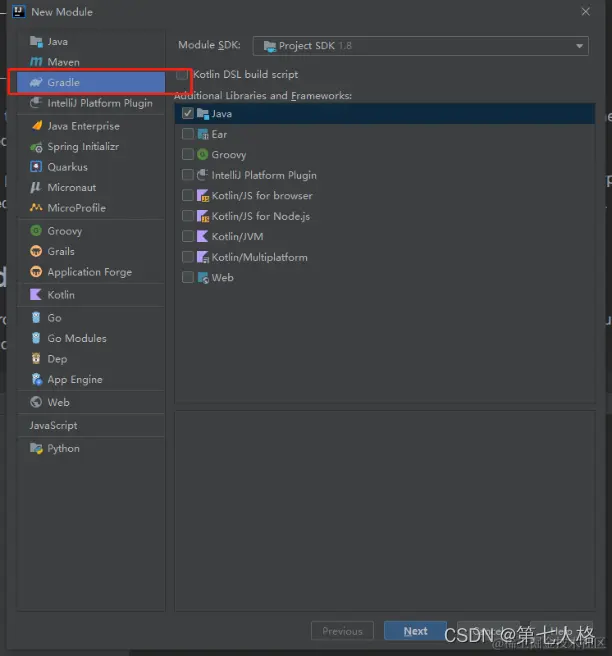
Task: Click the IntelliJ logo in title bar
Action: coord(19,11)
